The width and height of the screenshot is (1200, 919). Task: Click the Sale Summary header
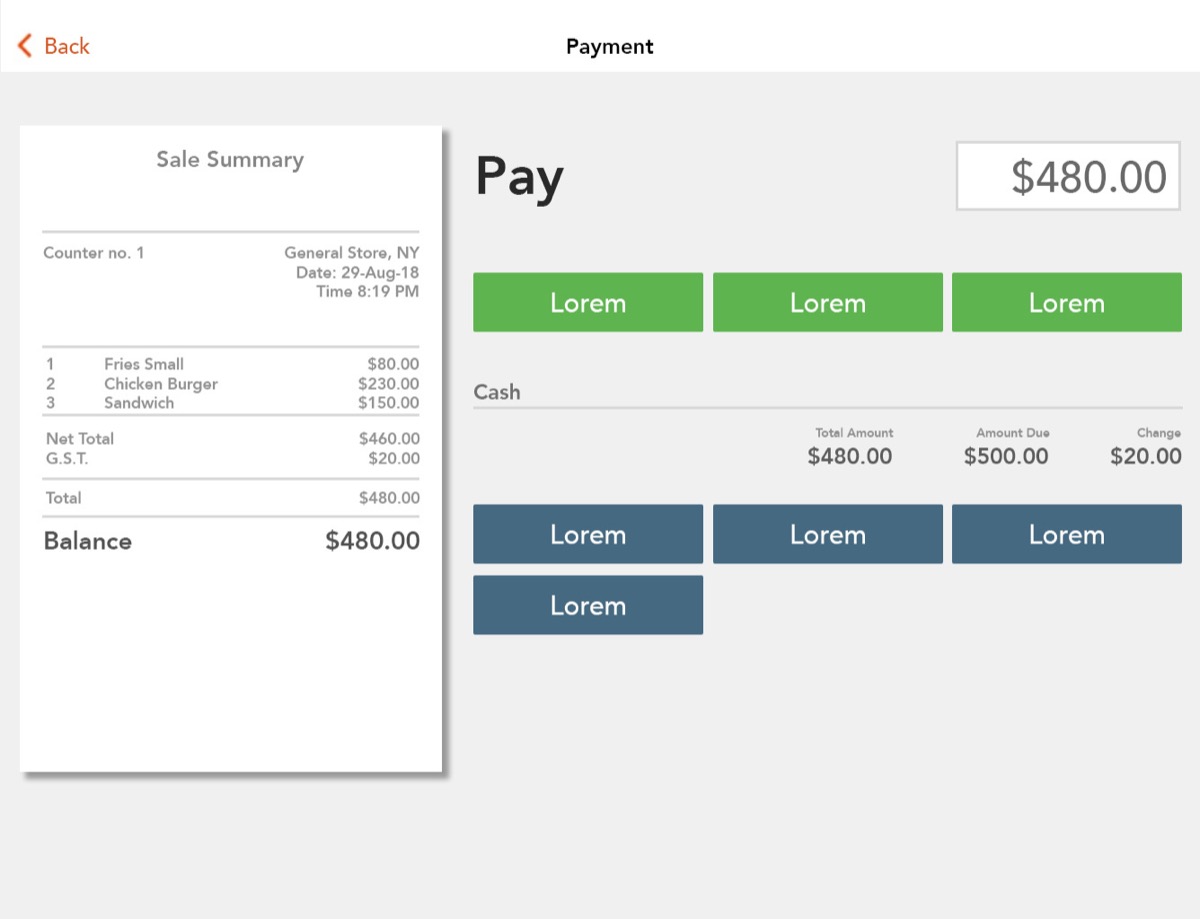pyautogui.click(x=230, y=160)
